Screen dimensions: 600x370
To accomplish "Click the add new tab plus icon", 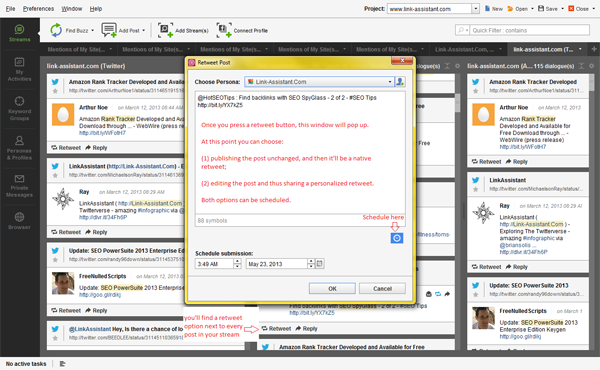I will 594,49.
